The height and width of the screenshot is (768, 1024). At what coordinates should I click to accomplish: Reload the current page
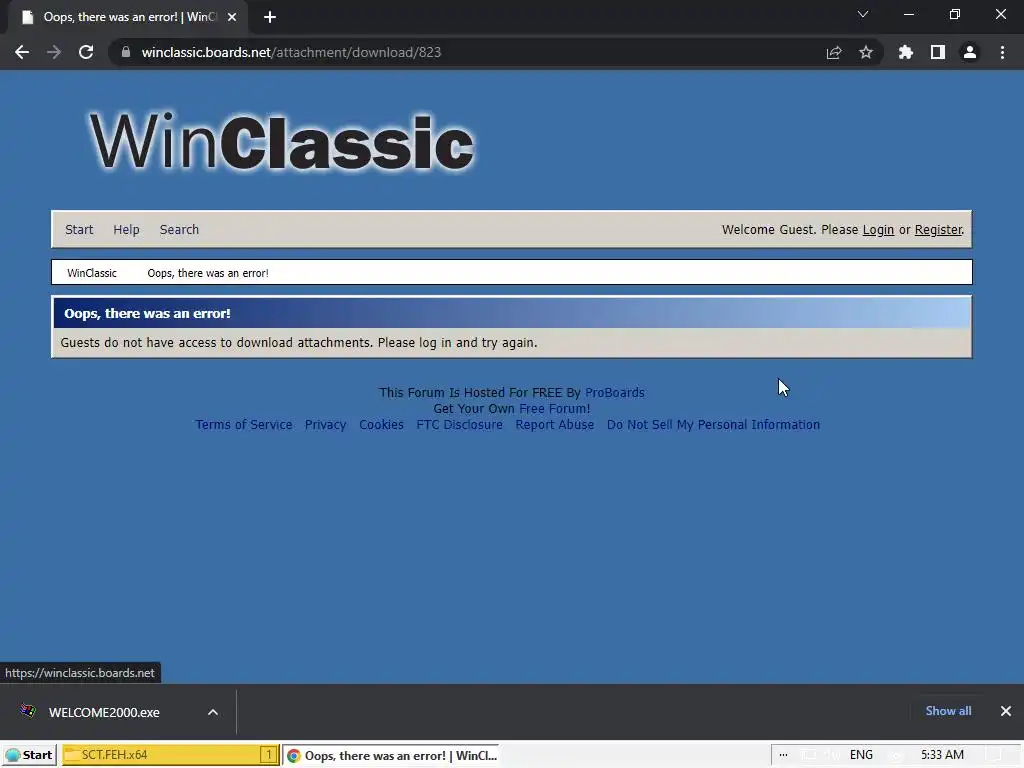click(x=86, y=52)
